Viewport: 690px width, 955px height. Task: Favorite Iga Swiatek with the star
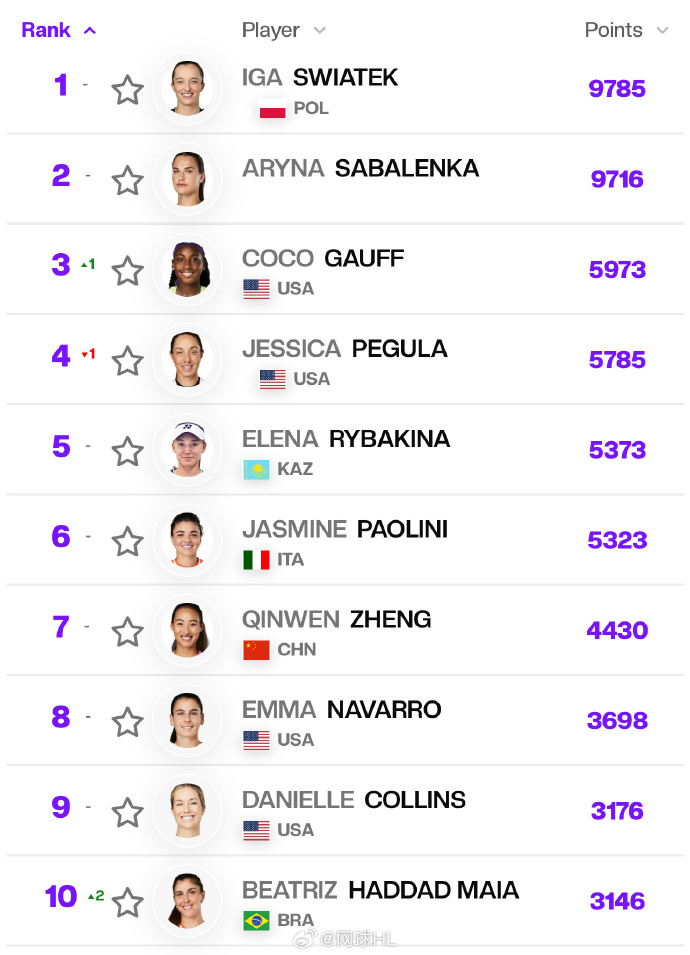(x=127, y=91)
